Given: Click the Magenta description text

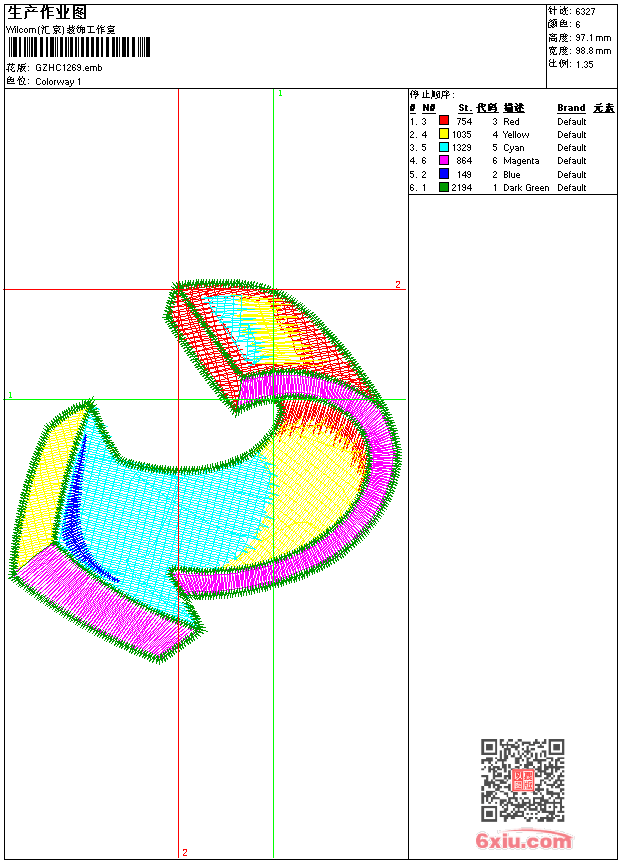Looking at the screenshot, I should (x=521, y=161).
